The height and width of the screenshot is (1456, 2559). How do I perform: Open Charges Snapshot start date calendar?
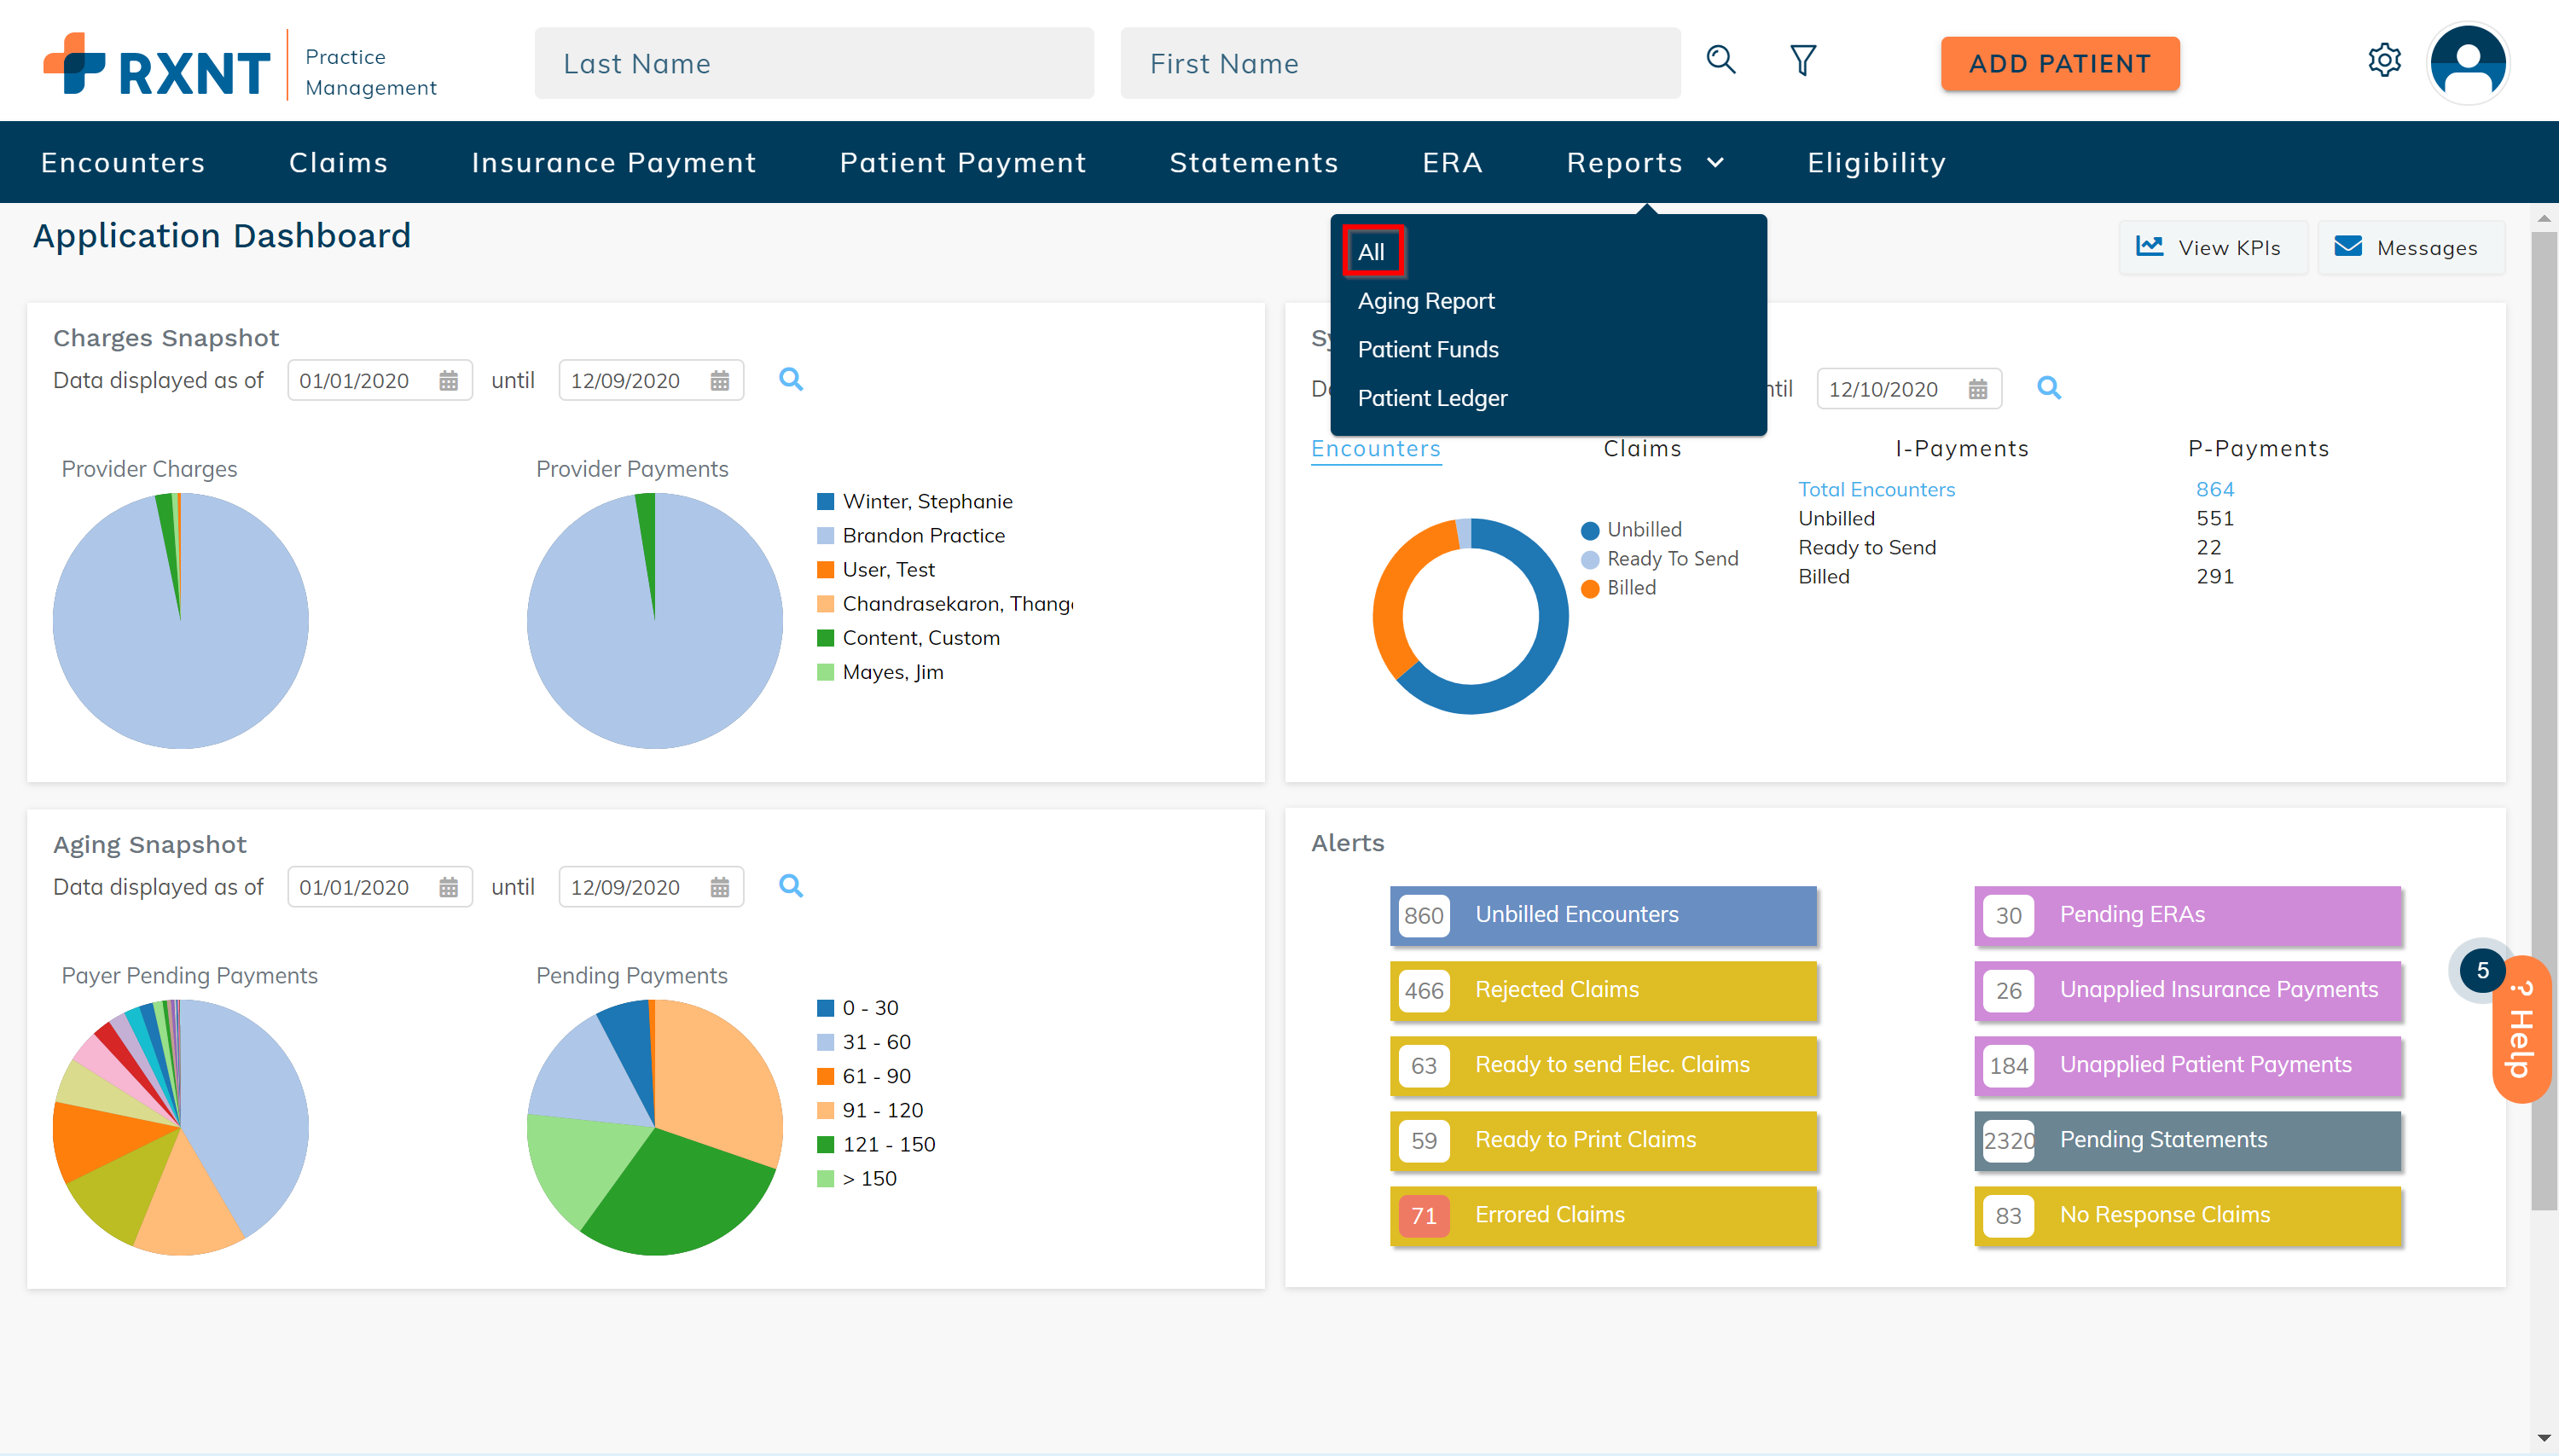pyautogui.click(x=448, y=381)
